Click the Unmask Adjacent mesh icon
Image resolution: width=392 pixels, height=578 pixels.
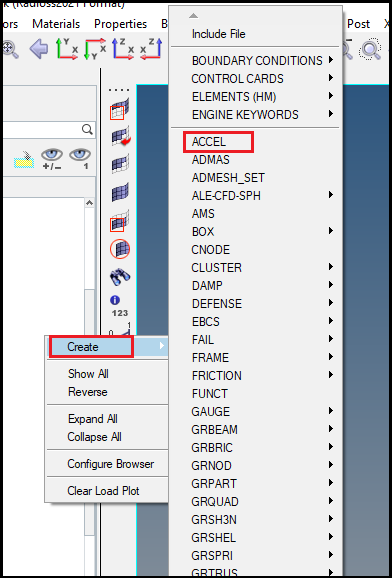coord(121,164)
